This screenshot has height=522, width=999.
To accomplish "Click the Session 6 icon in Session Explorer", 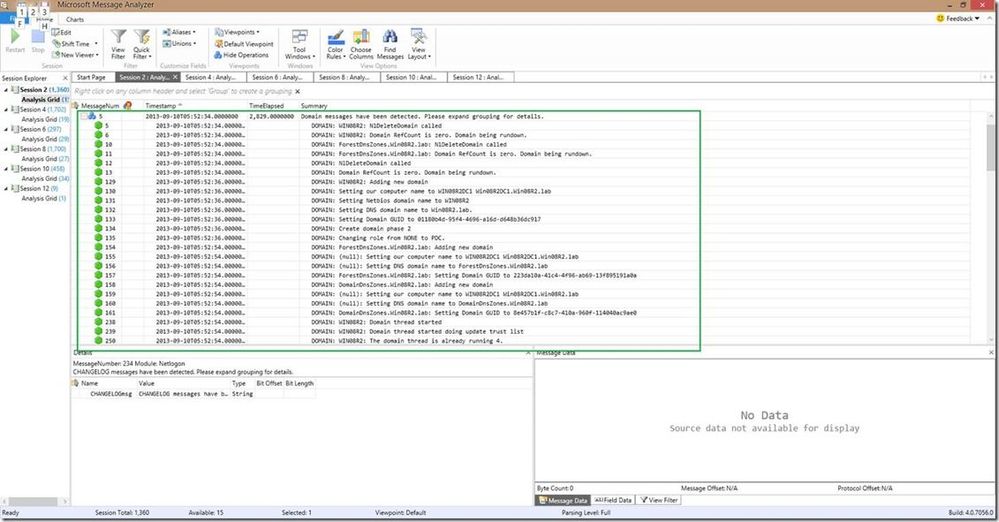I will (15, 129).
